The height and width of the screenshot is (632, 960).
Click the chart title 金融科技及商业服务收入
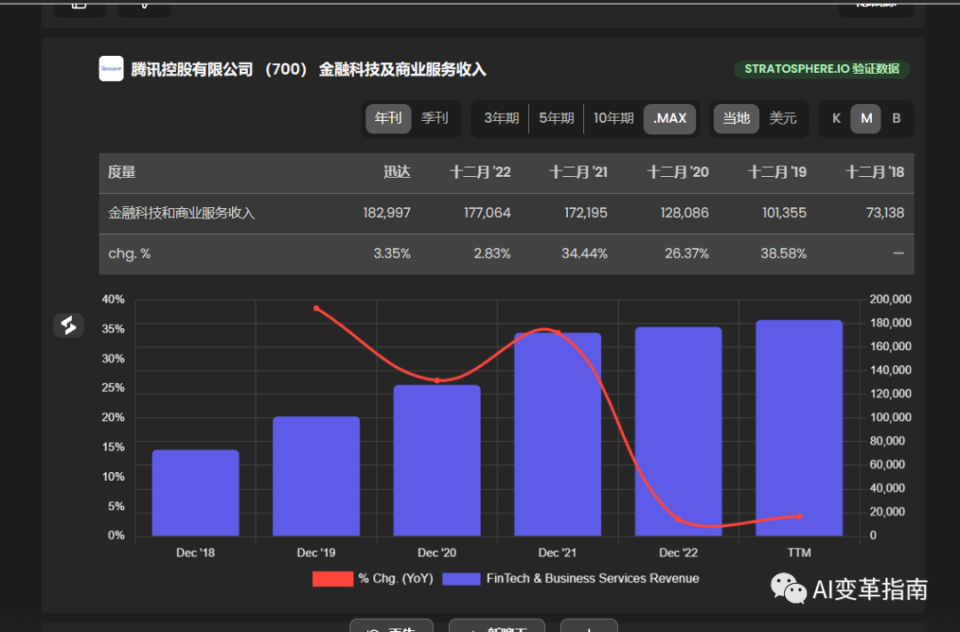(402, 69)
